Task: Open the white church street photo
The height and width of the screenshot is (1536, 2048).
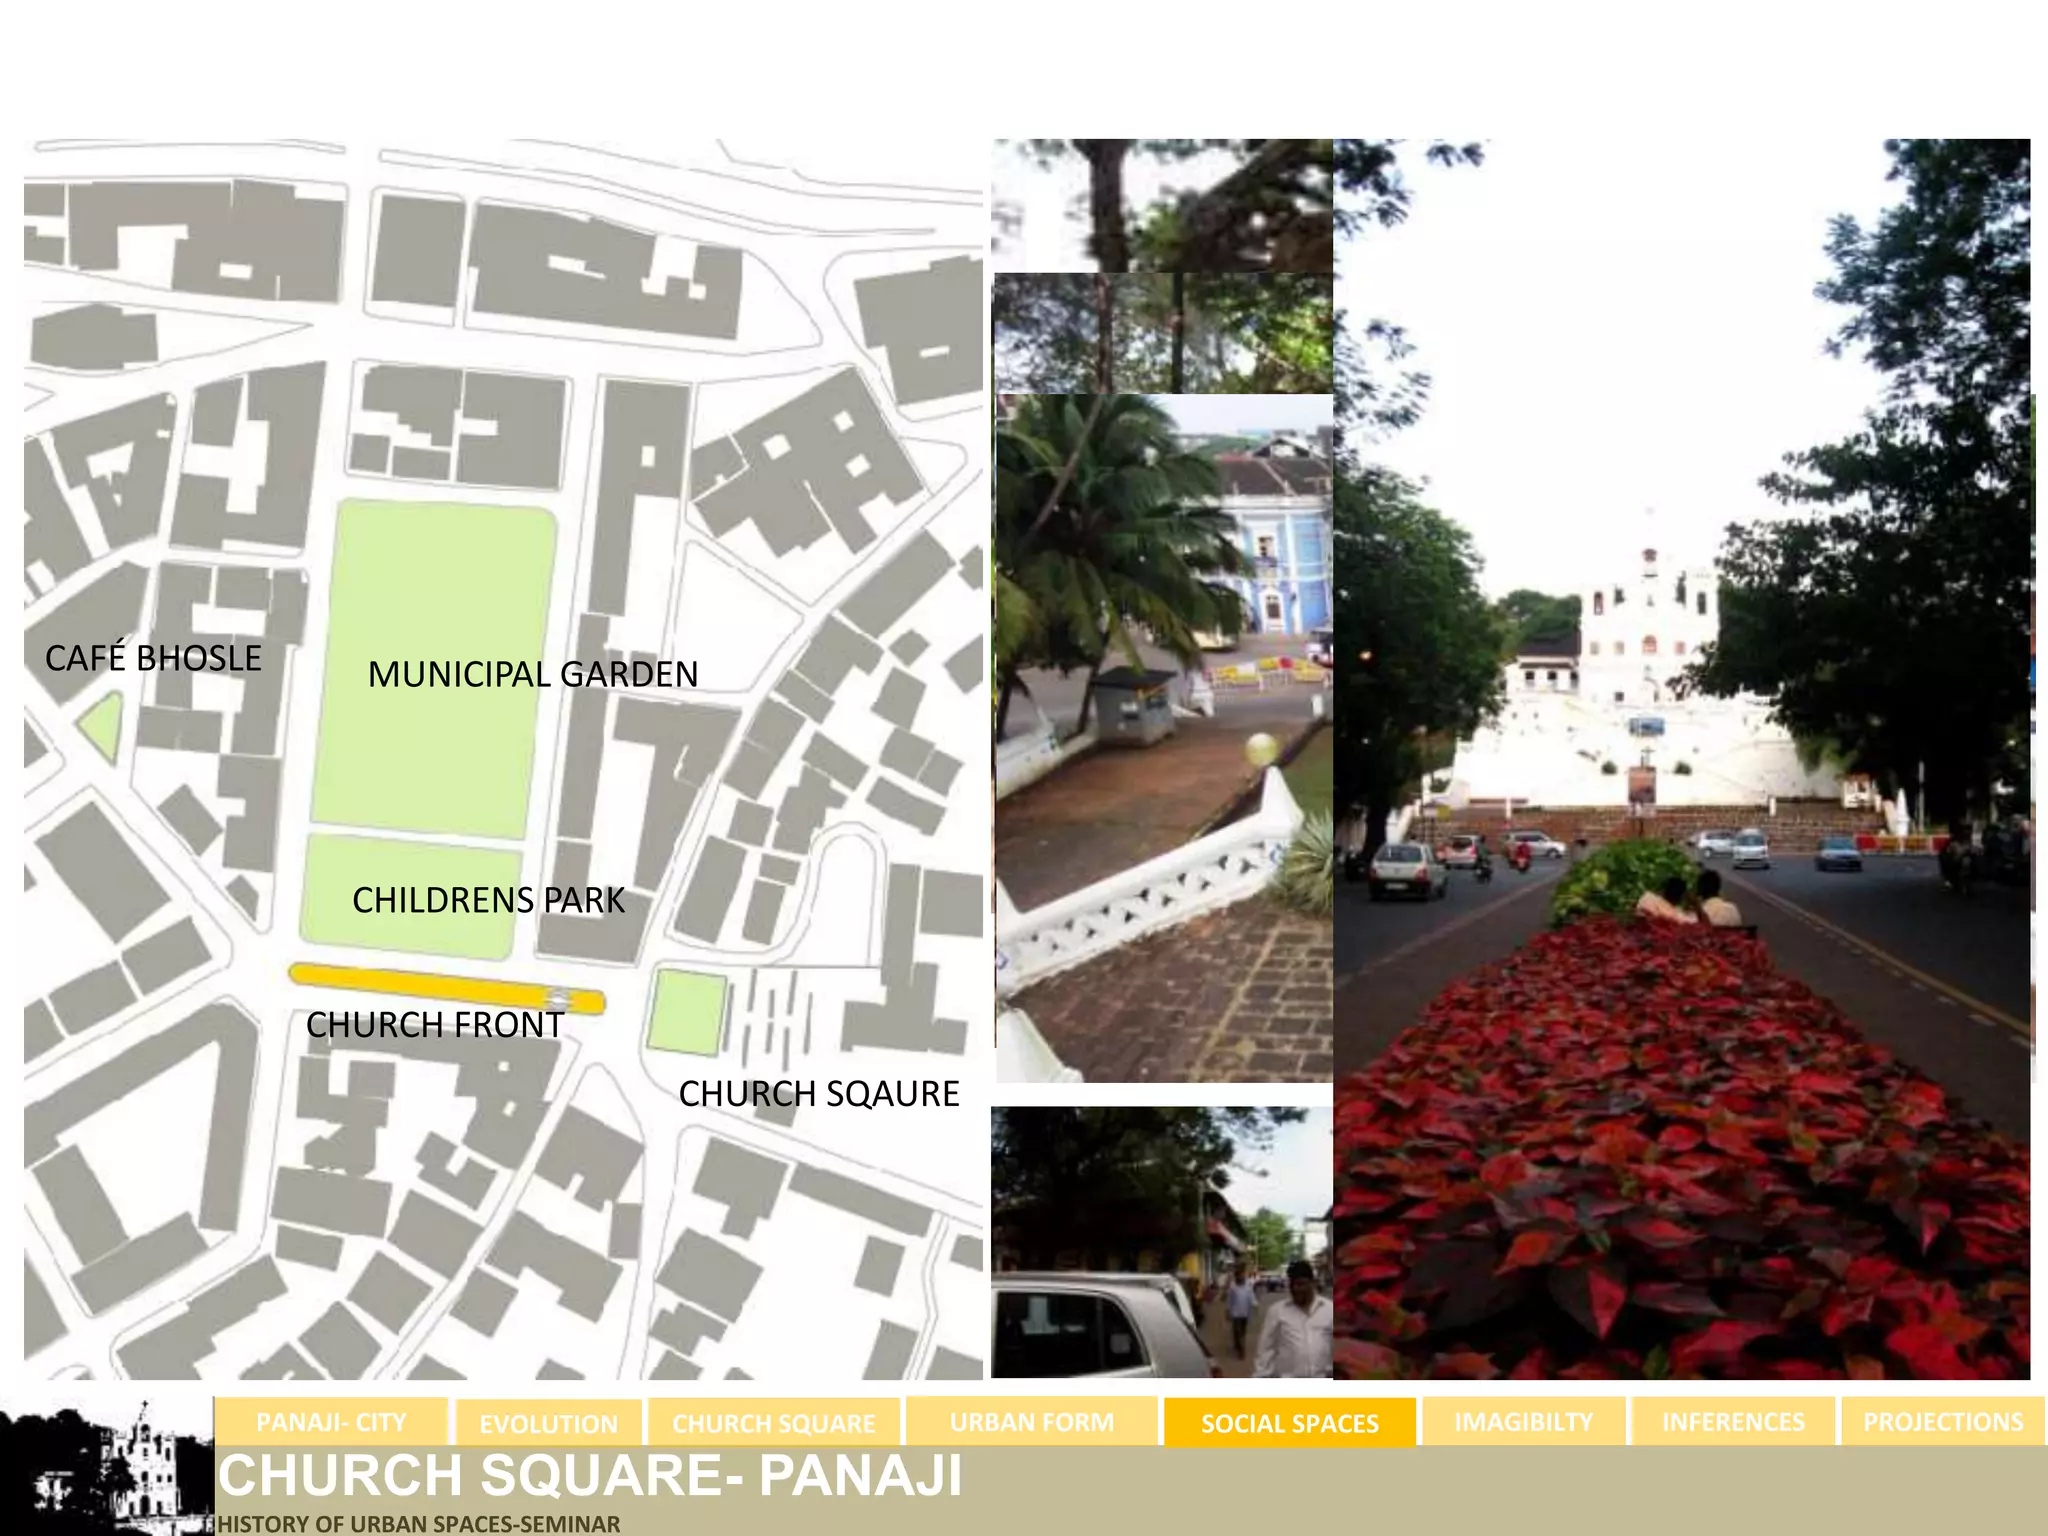Action: tap(1682, 759)
